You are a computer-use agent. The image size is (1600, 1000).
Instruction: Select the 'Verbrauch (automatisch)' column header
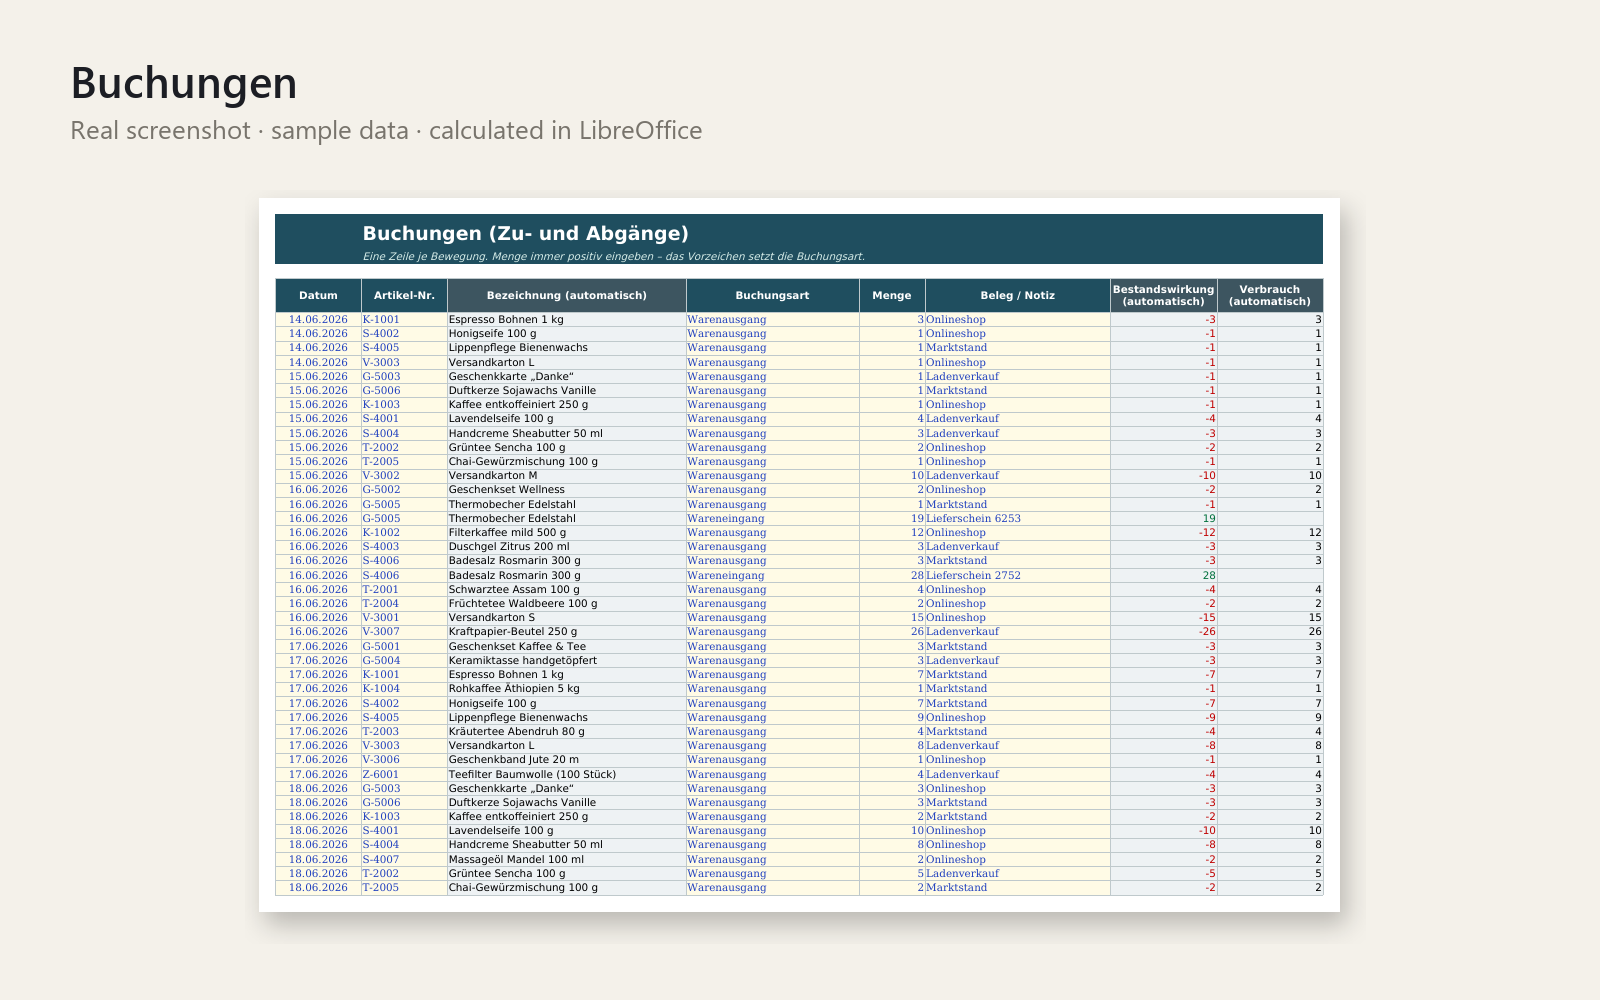(1270, 295)
